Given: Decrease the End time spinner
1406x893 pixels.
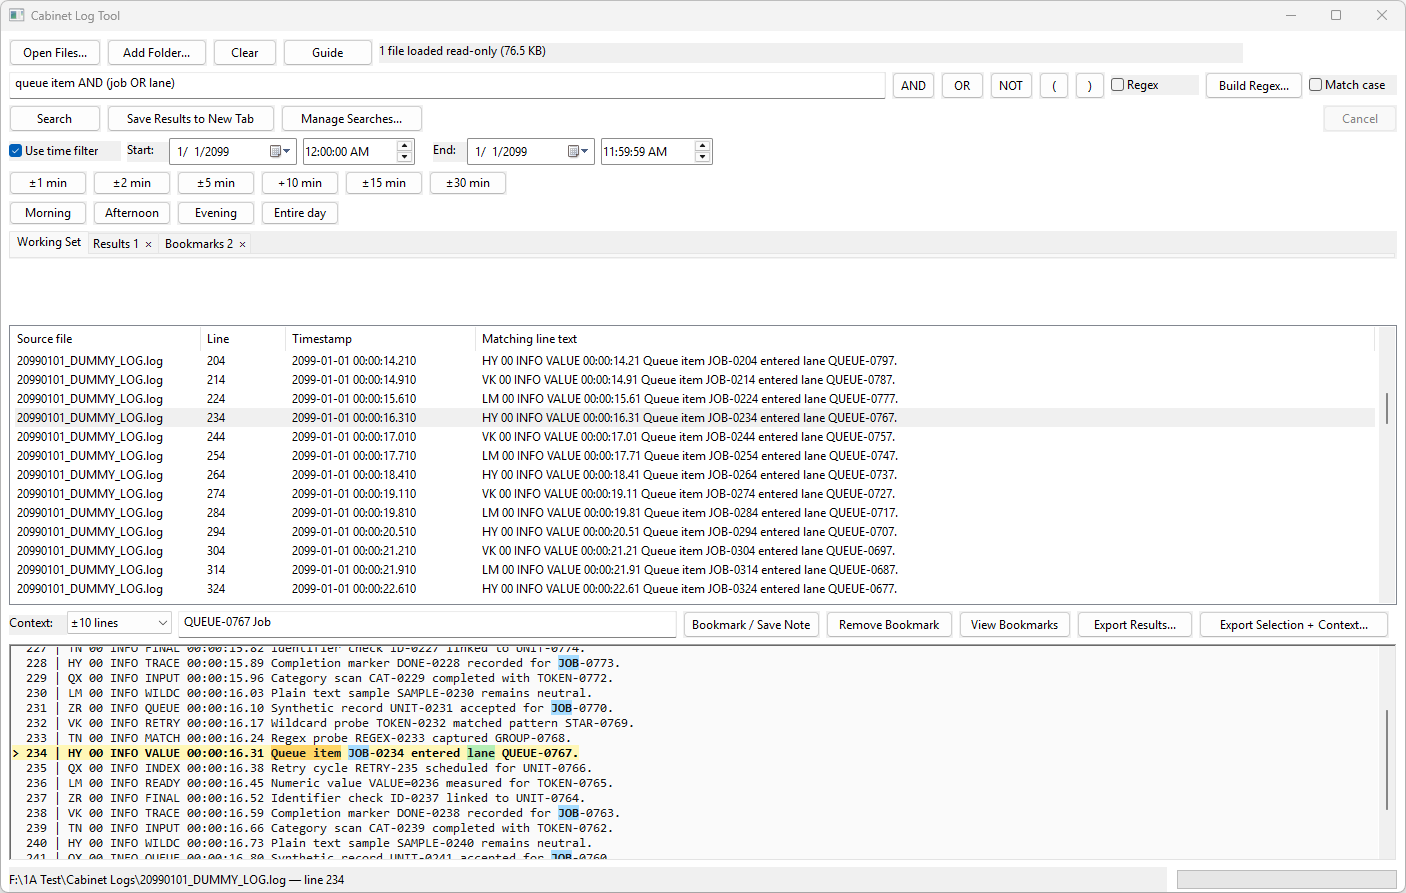Looking at the screenshot, I should [x=703, y=157].
